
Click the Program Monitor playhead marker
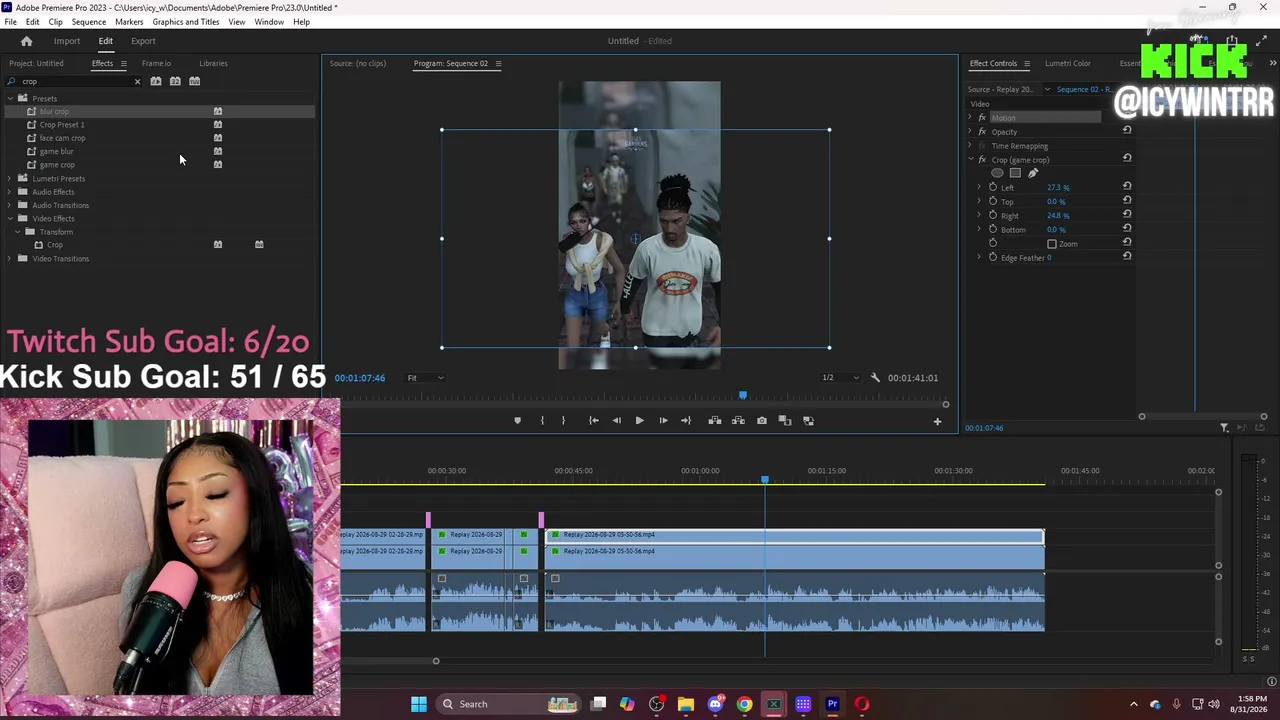[742, 396]
